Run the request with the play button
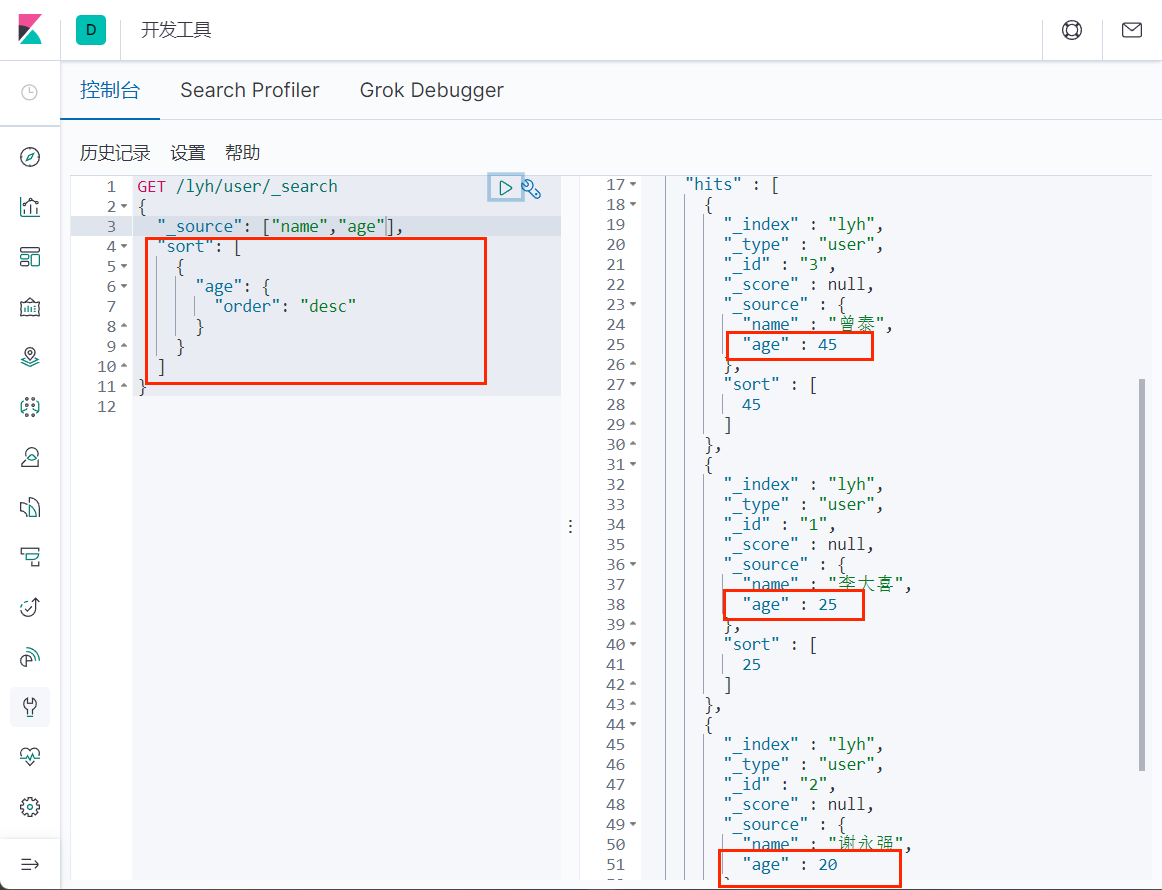The width and height of the screenshot is (1162, 890). tap(505, 187)
